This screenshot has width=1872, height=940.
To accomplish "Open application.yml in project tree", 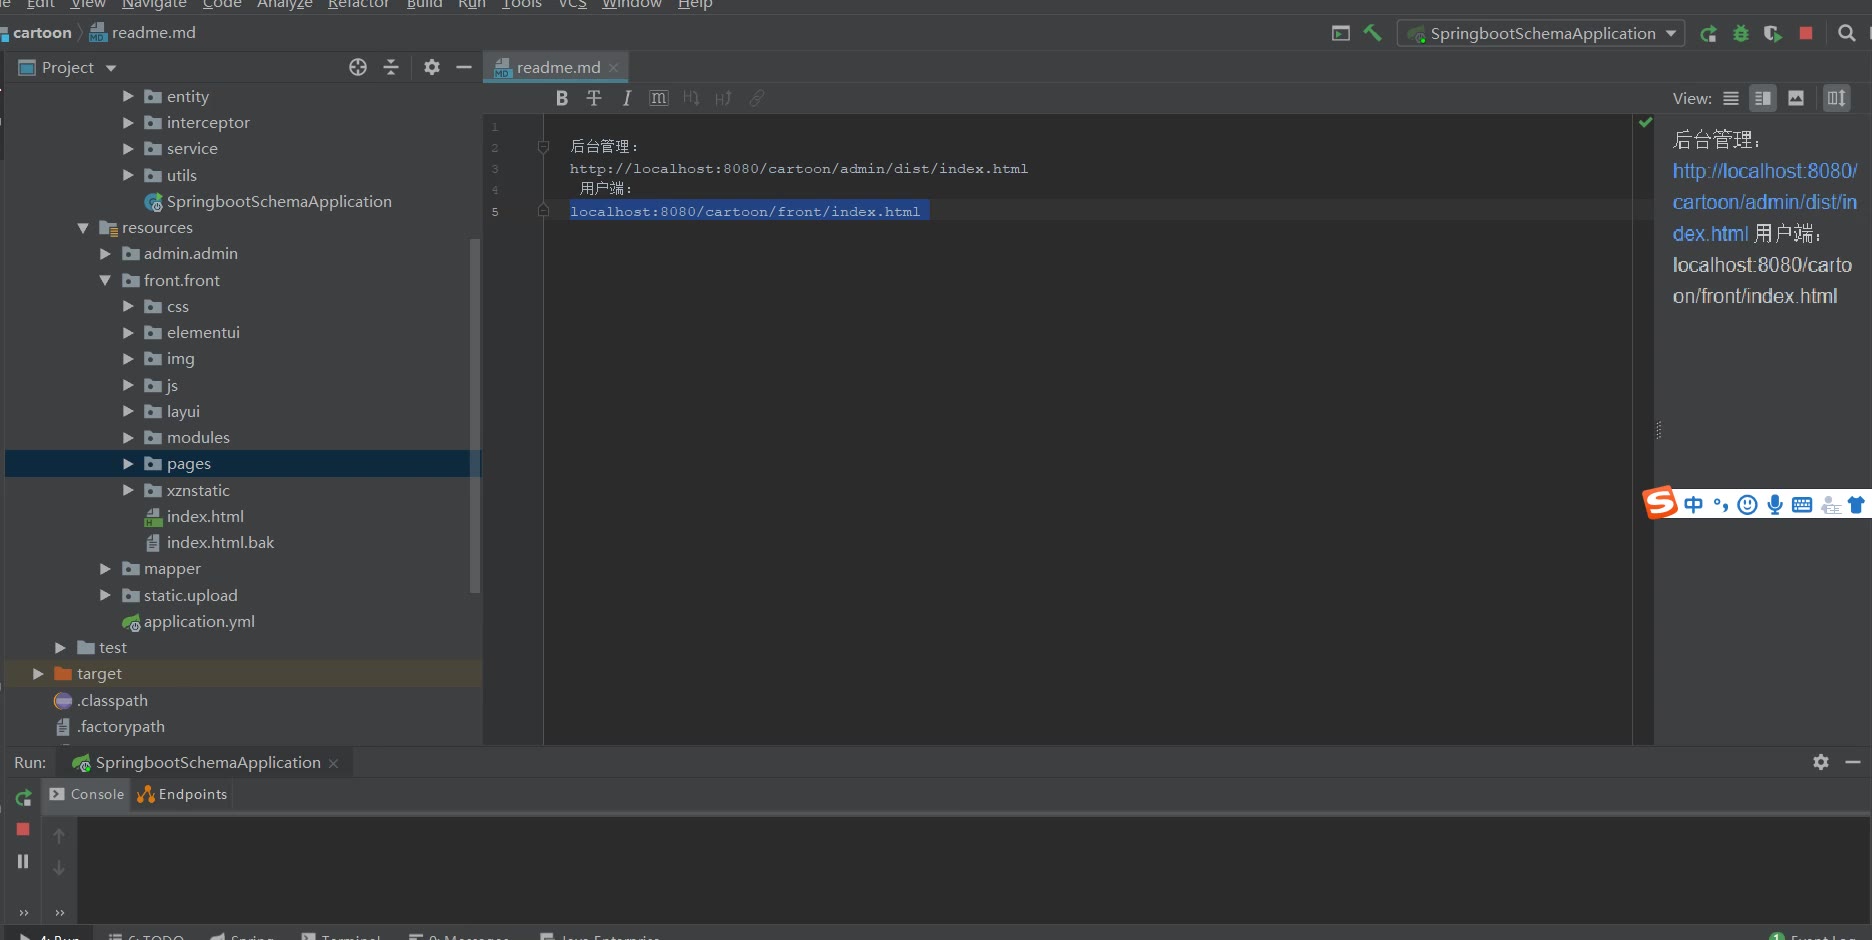I will pos(199,622).
